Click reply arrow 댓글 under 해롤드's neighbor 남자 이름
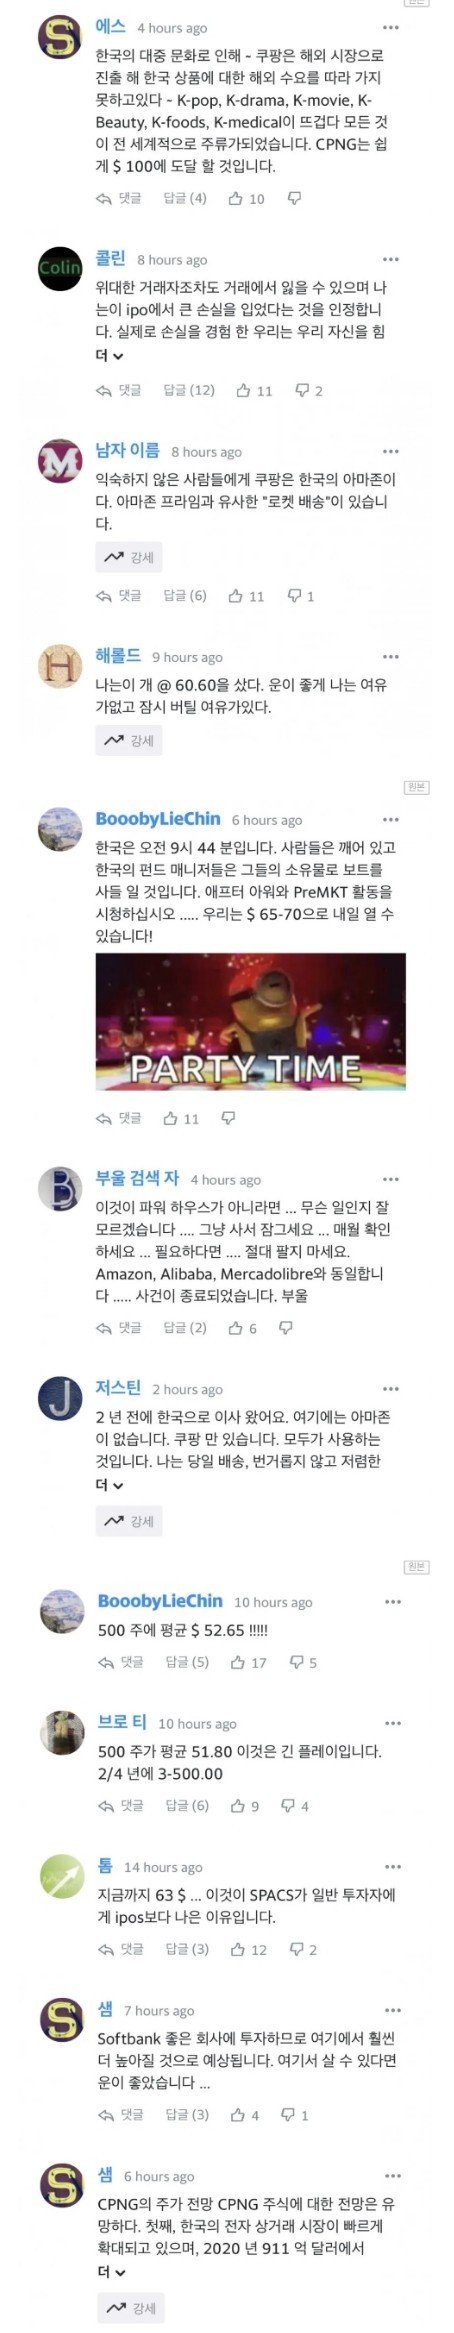 (x=118, y=596)
